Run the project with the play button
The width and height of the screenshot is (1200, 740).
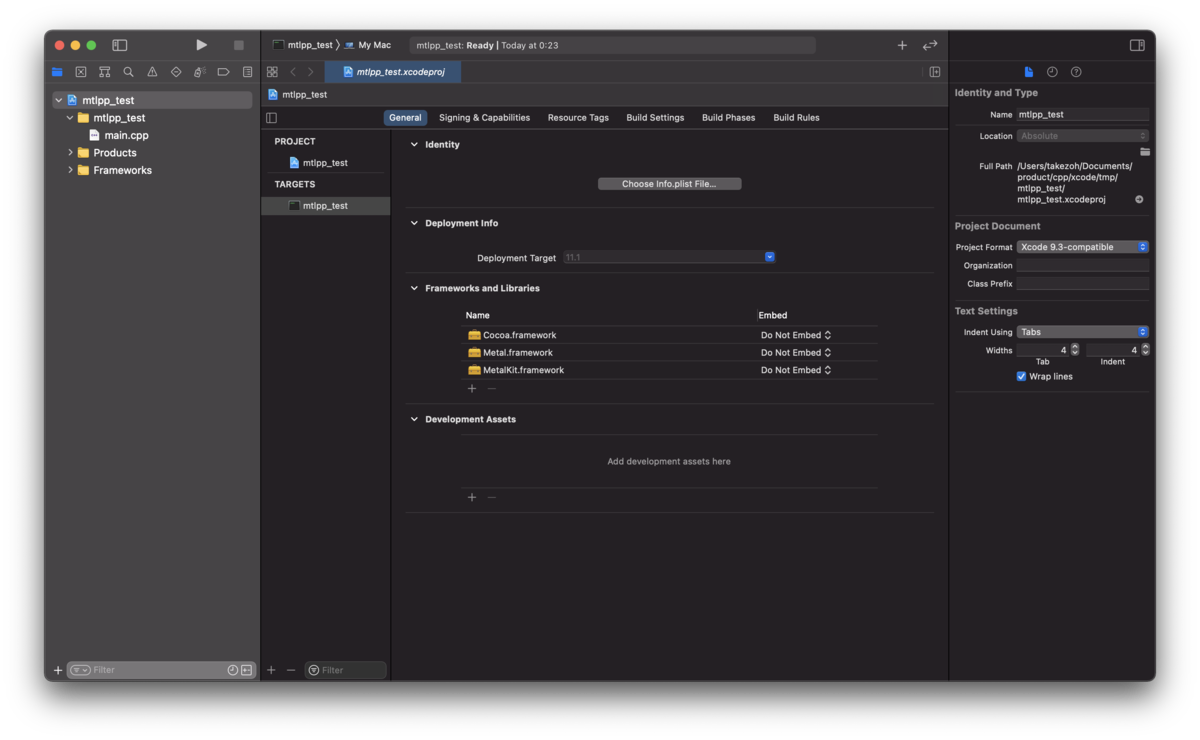201,45
